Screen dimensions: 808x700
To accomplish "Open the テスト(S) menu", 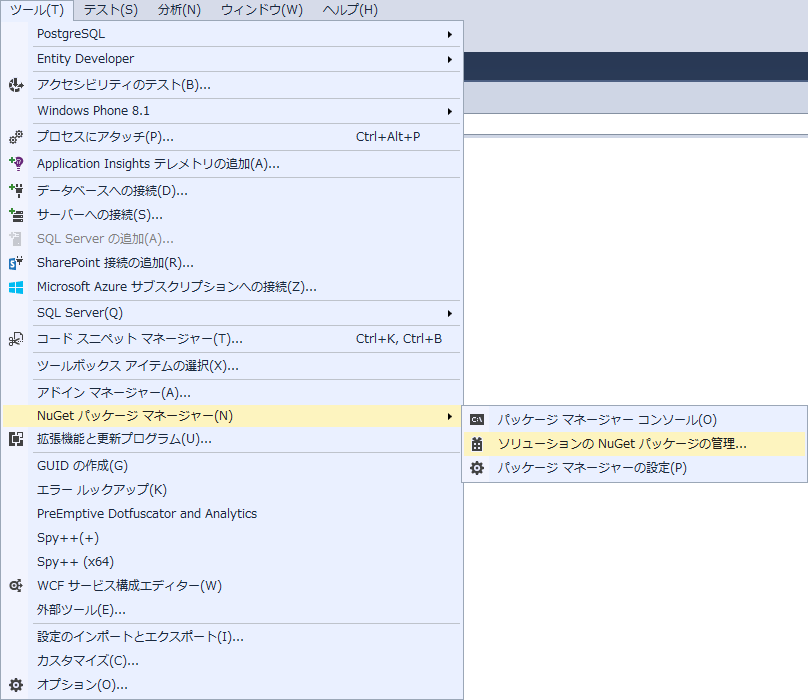I will click(110, 10).
